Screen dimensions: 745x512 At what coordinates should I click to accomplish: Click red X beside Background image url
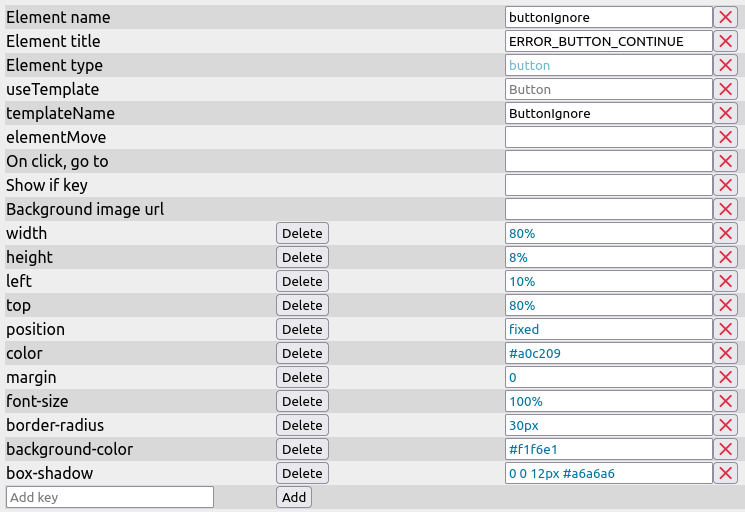point(726,209)
